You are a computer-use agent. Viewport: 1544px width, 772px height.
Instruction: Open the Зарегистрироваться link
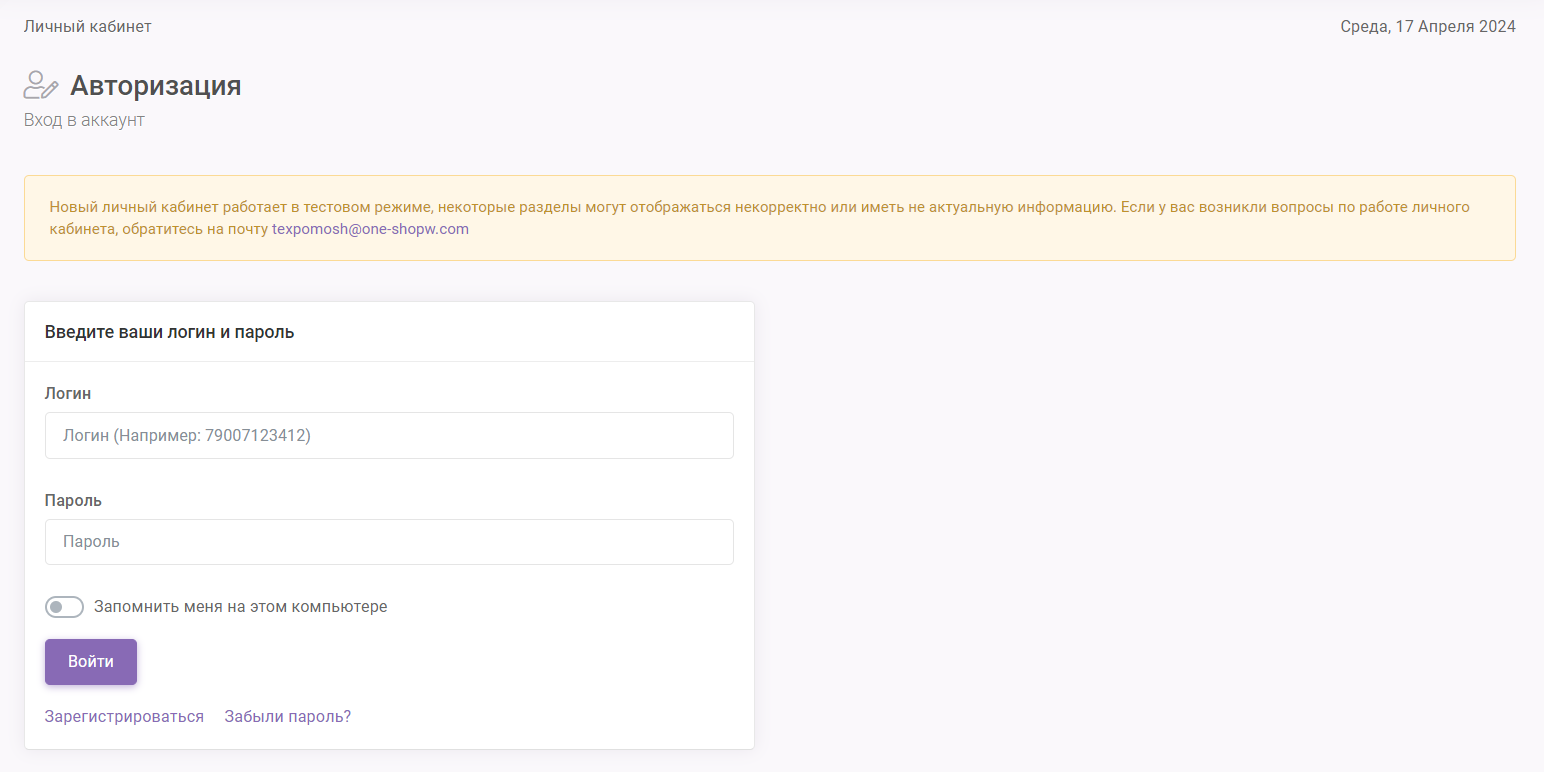point(124,717)
